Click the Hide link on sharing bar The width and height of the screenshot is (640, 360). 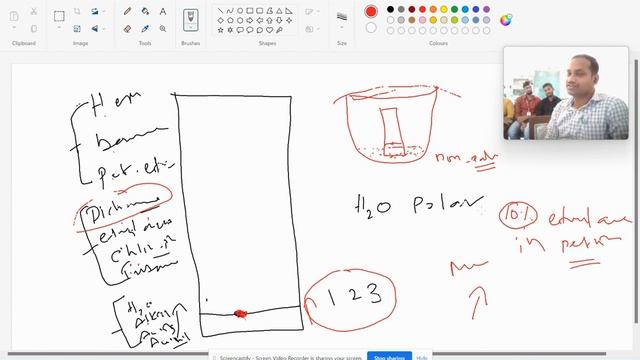(x=422, y=358)
